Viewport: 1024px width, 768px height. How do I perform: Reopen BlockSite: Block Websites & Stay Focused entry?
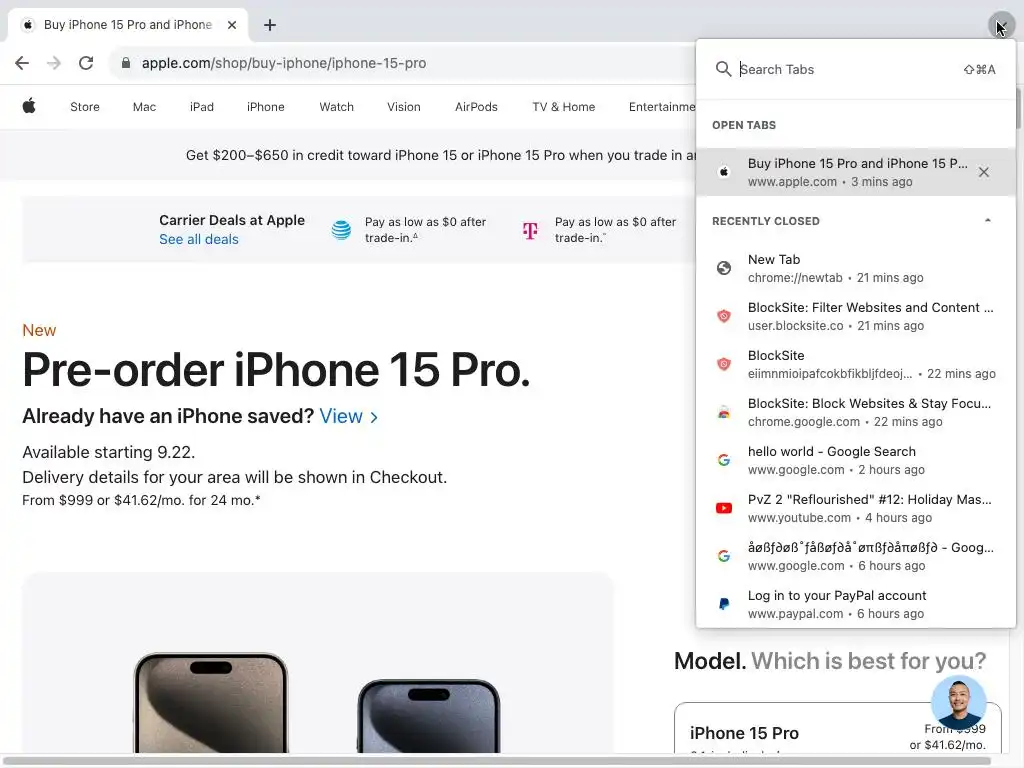(x=856, y=412)
